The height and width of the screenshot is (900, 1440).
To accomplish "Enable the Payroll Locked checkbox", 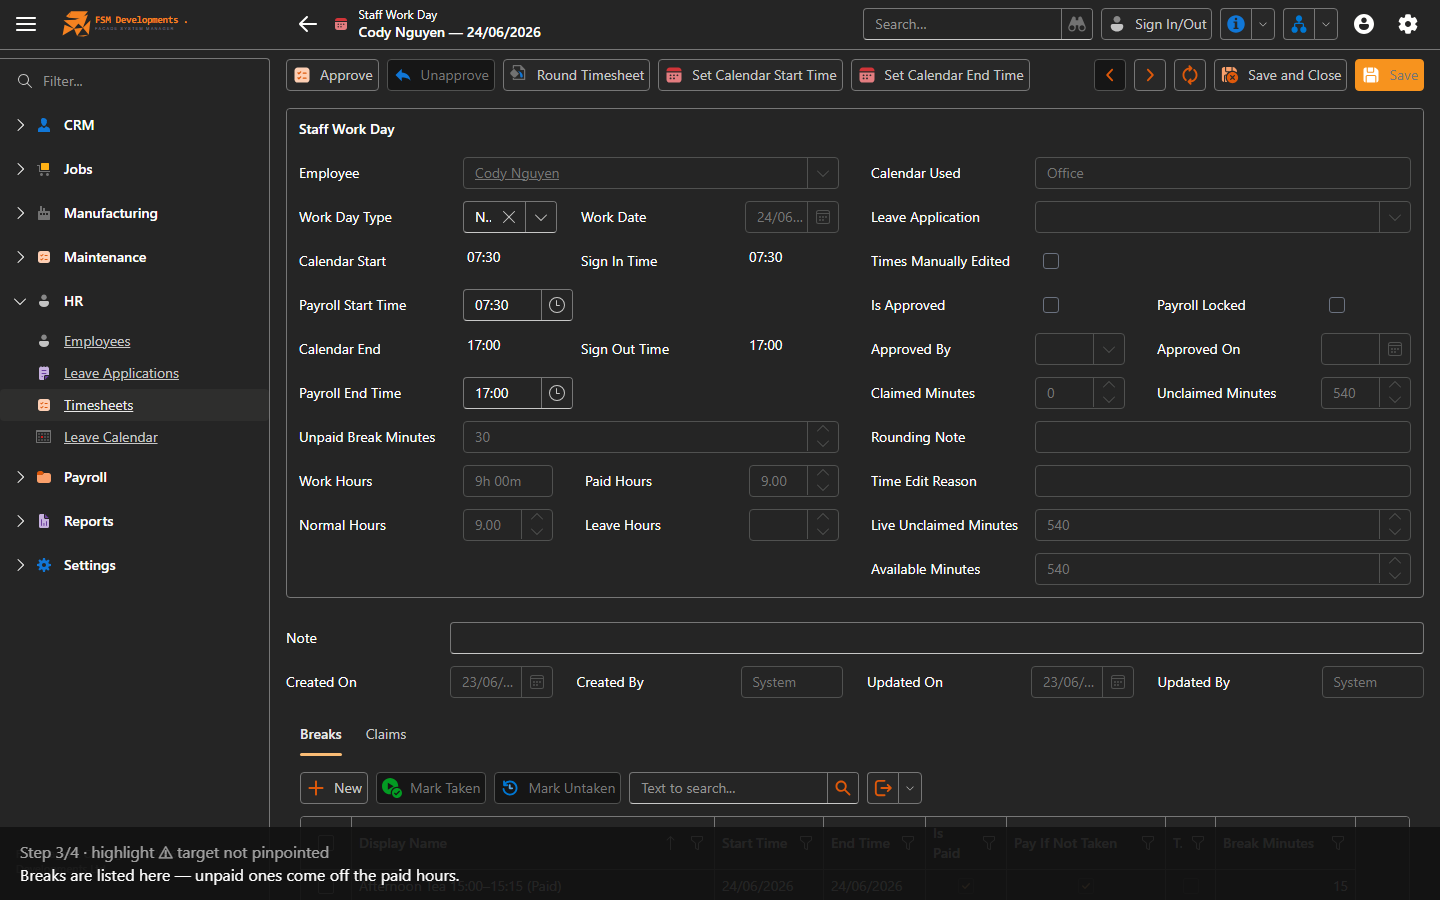I will point(1337,305).
